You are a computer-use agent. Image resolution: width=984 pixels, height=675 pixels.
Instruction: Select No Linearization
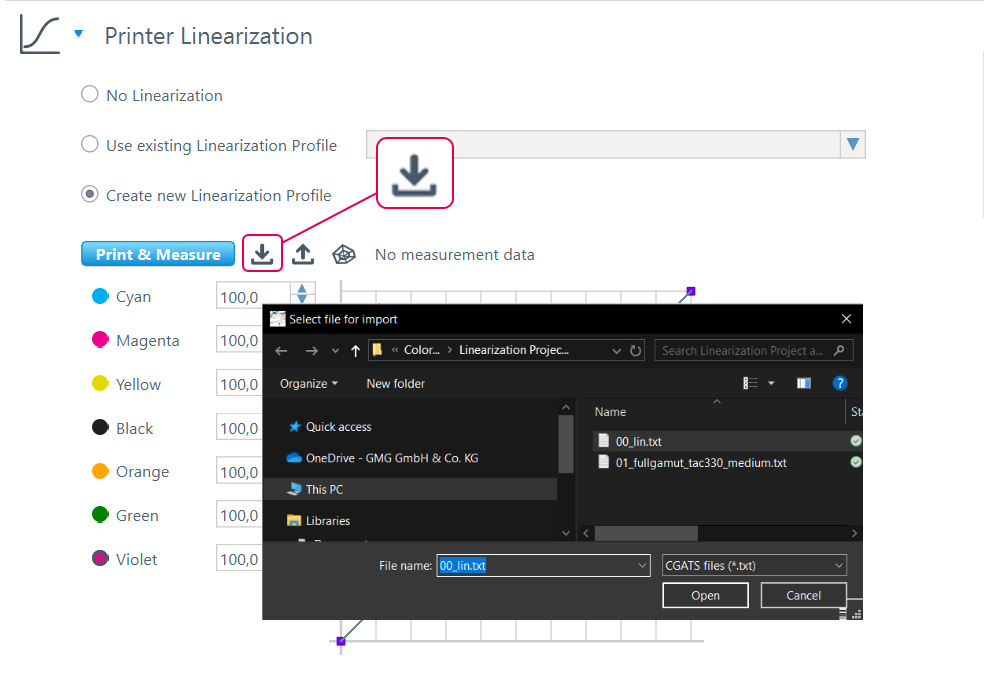89,94
